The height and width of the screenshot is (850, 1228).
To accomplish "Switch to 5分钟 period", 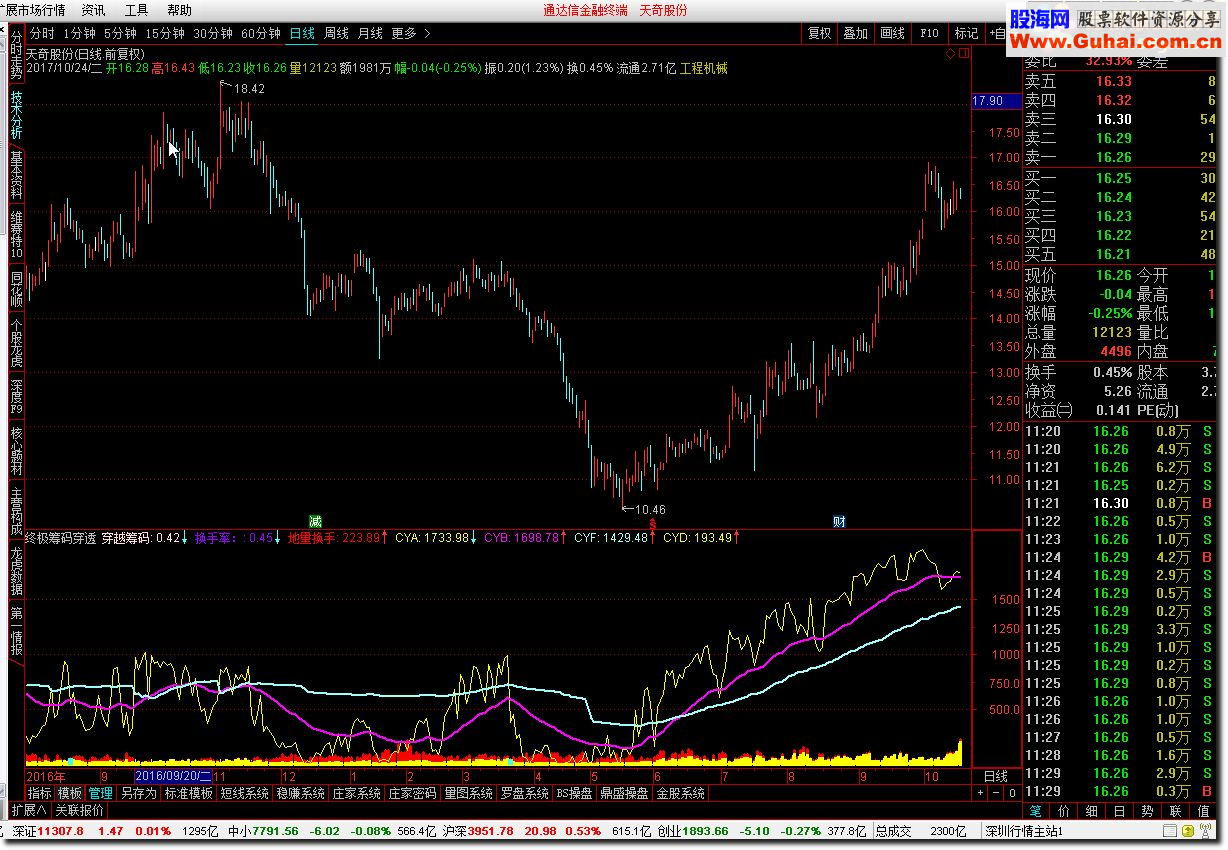I will 120,33.
